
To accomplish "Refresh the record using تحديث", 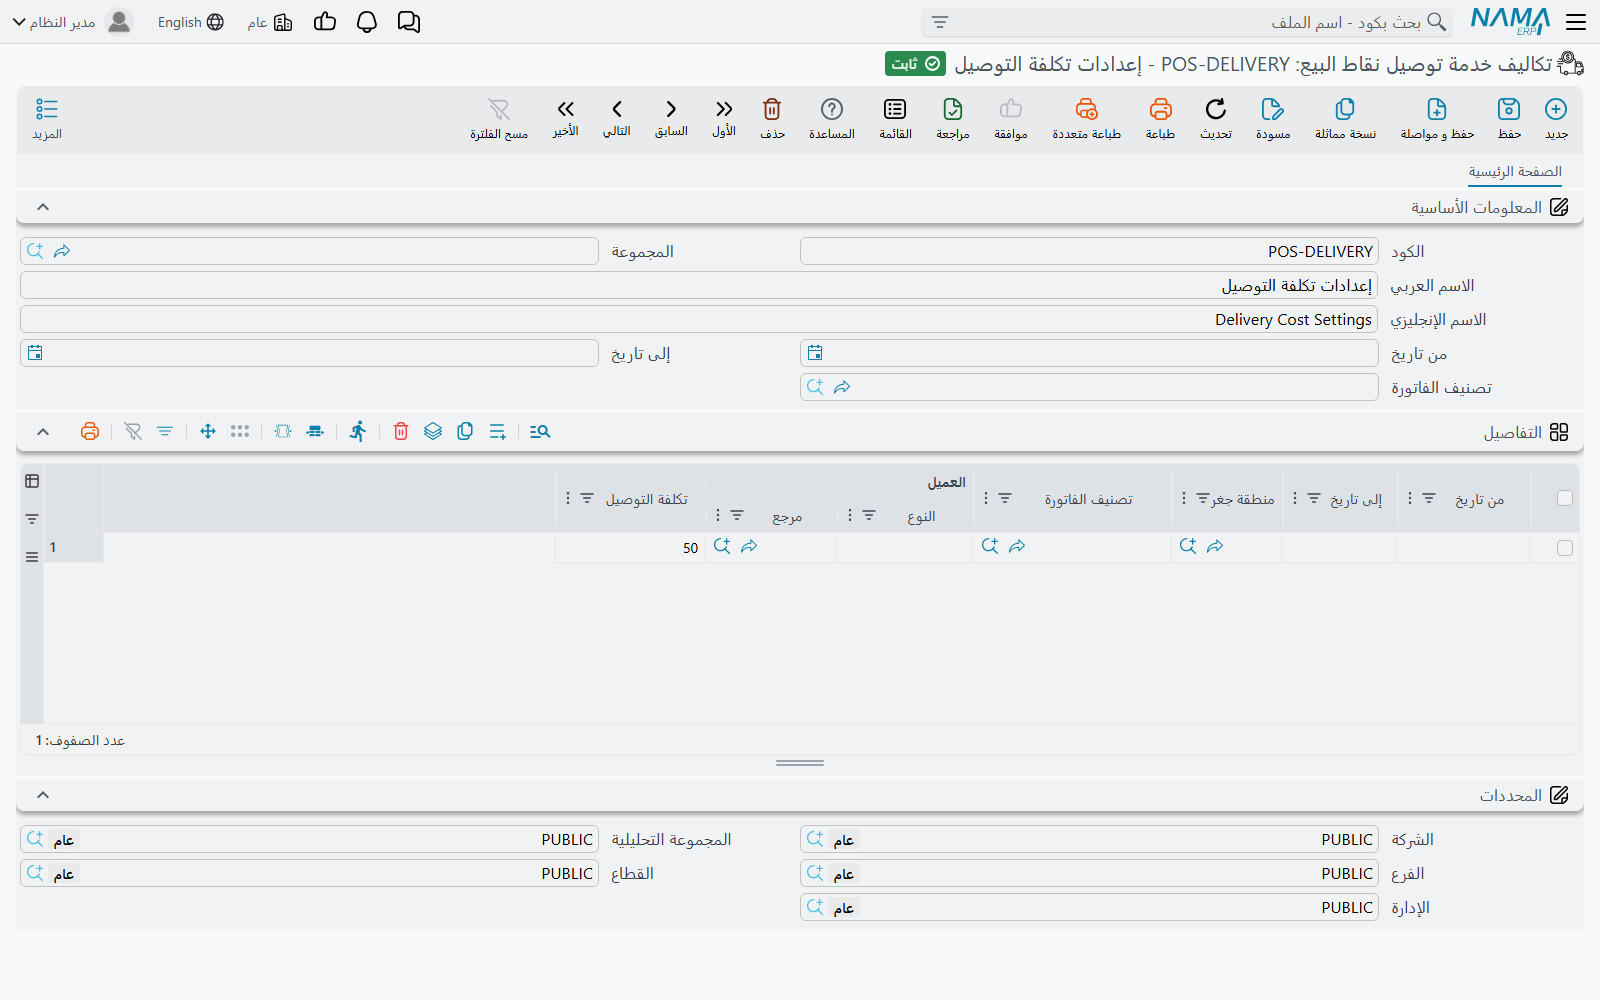I will coord(1216,118).
